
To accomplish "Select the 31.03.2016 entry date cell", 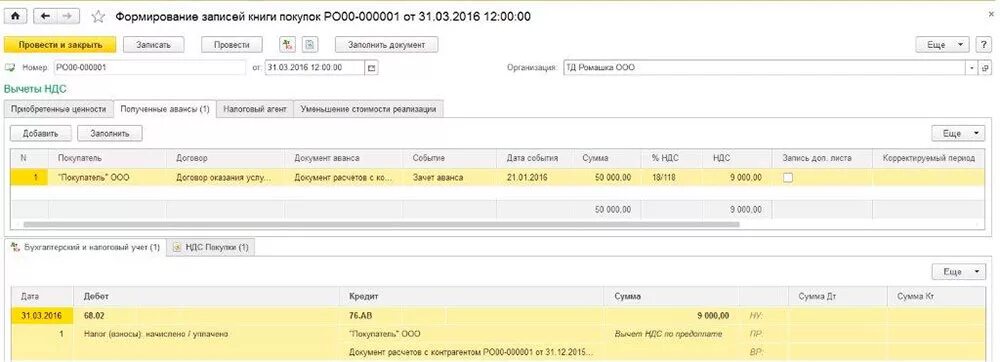I will tap(41, 315).
